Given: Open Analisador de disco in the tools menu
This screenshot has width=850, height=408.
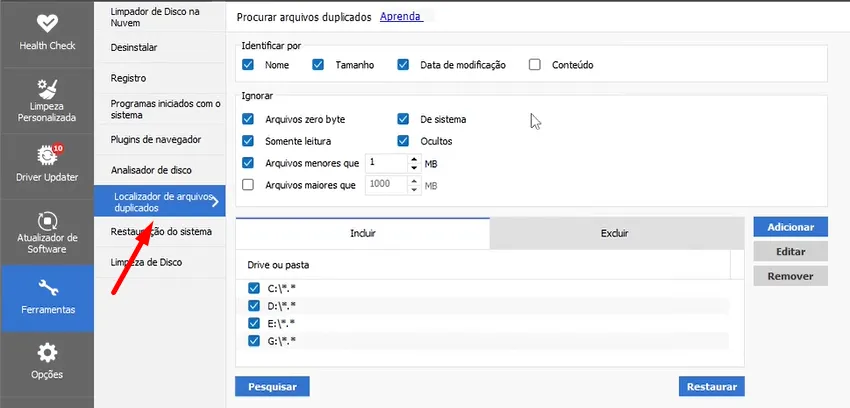Looking at the screenshot, I should point(150,171).
